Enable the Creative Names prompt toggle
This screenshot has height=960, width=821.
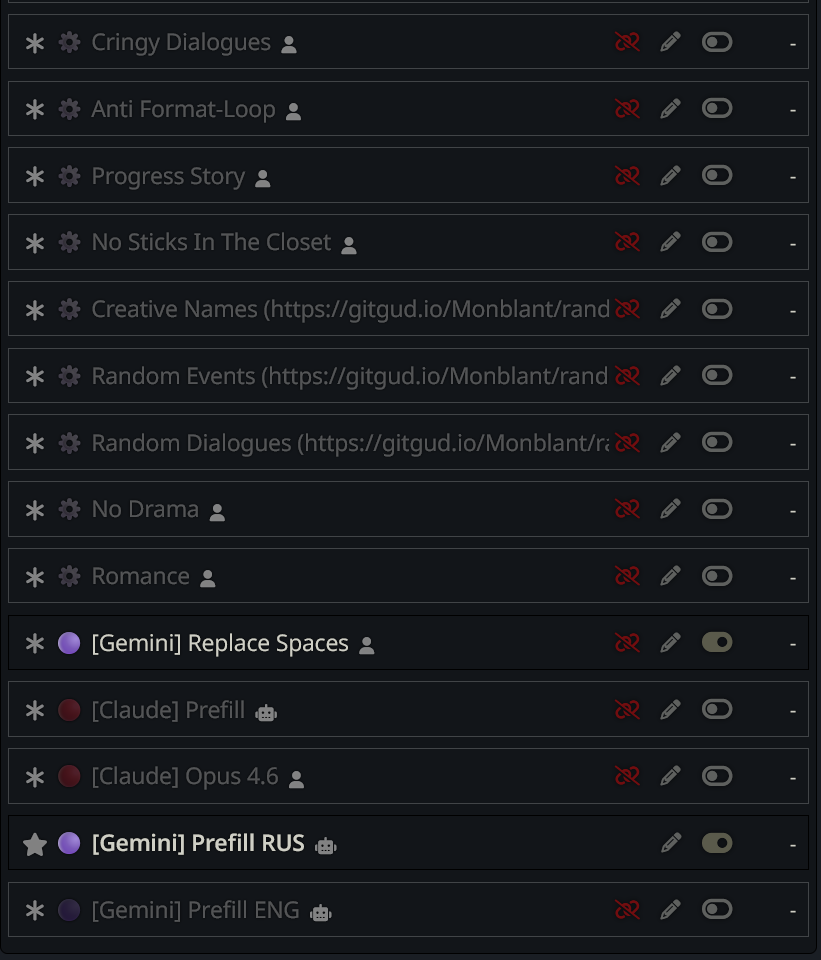(x=717, y=309)
